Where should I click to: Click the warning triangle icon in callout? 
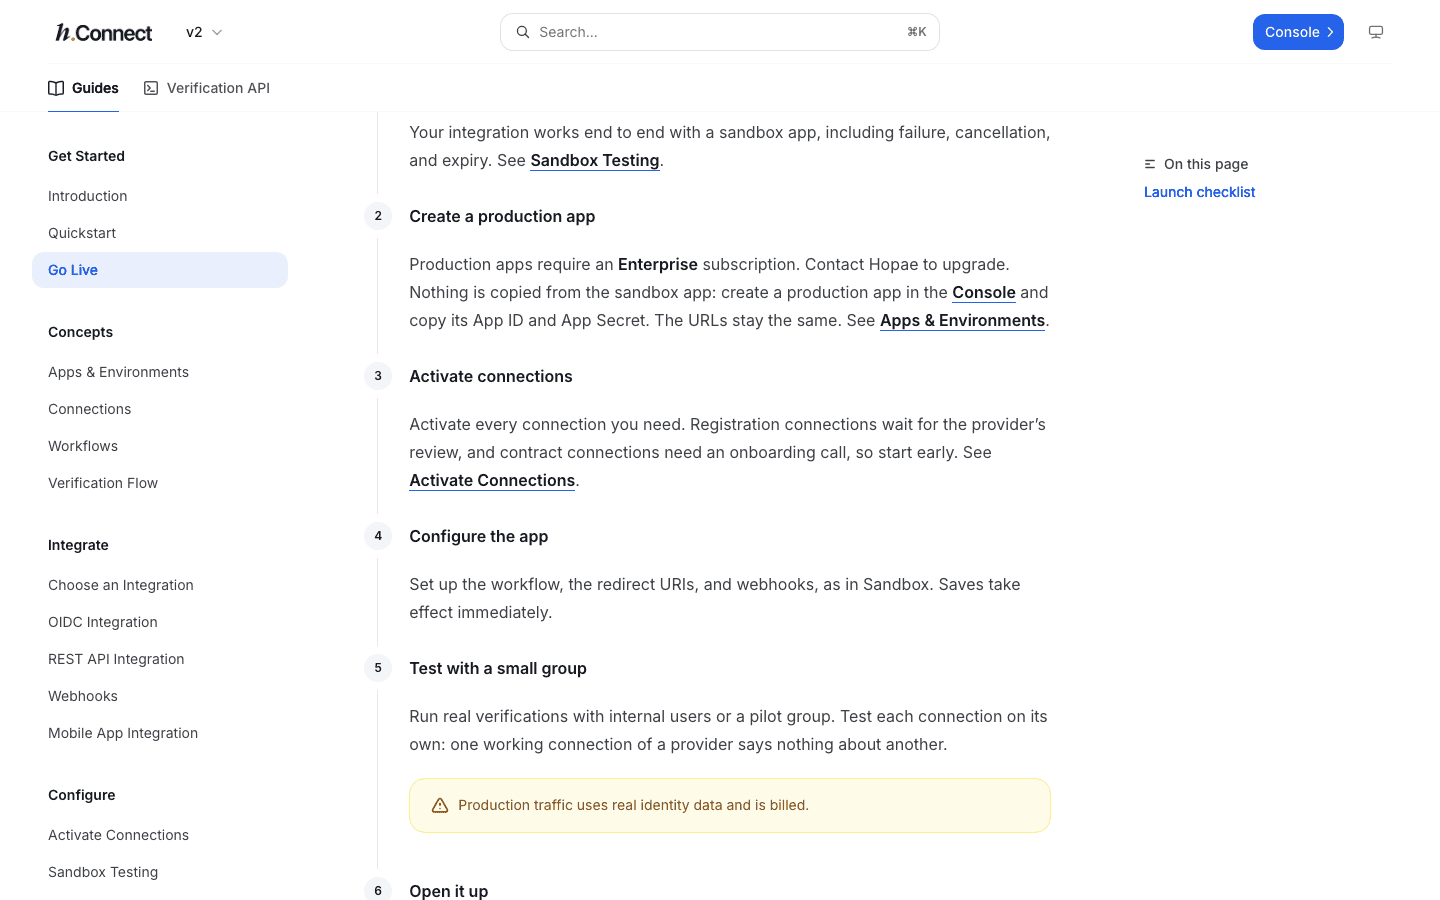pos(440,805)
